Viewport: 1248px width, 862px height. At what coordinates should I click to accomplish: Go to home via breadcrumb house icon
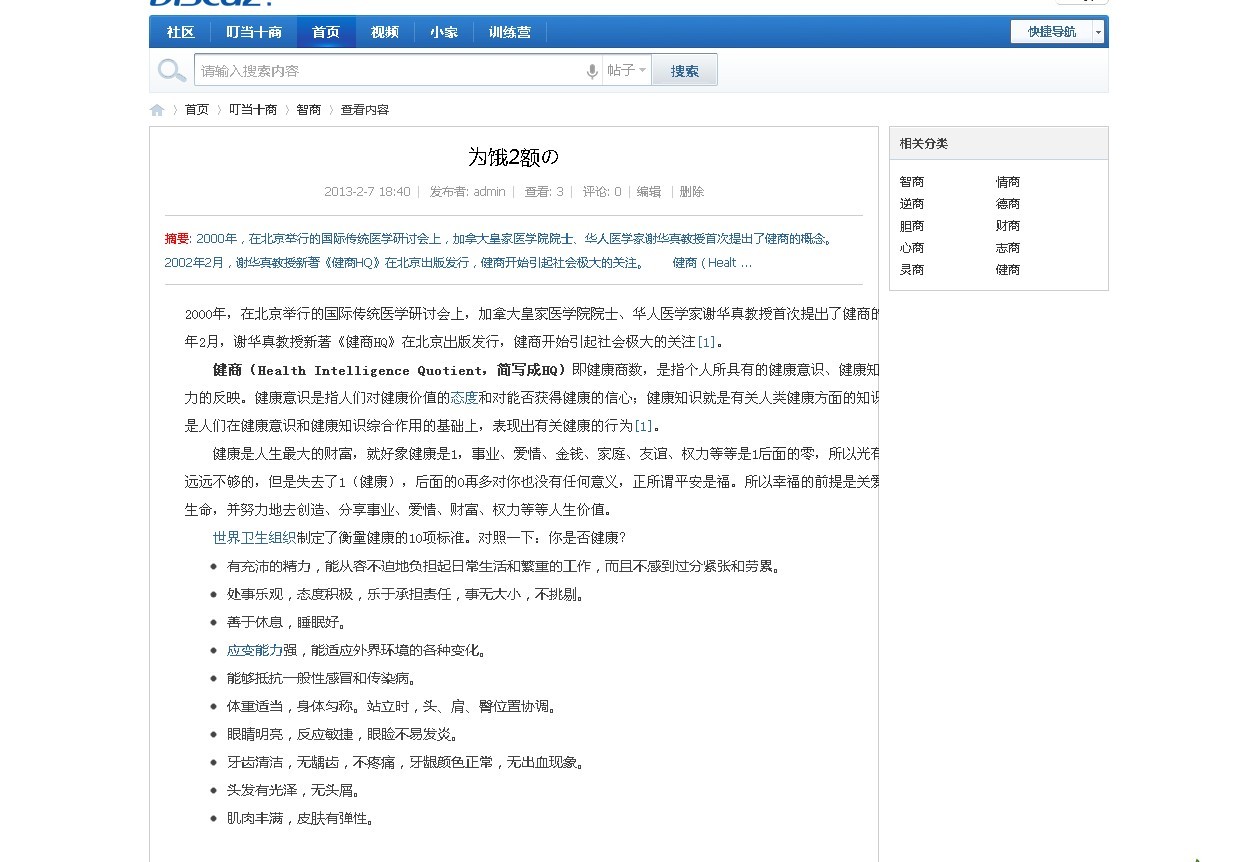(157, 110)
